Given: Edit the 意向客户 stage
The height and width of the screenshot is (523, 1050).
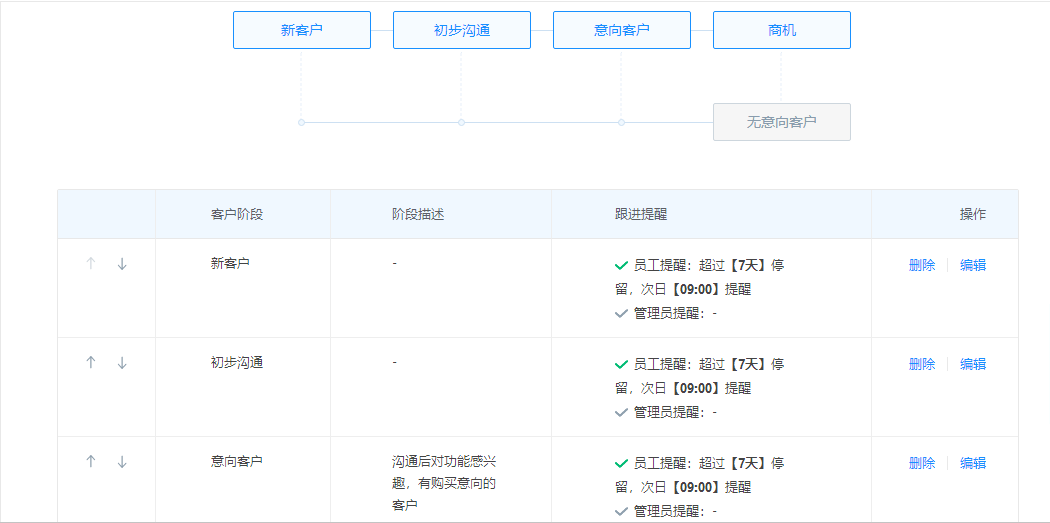Looking at the screenshot, I should (973, 463).
